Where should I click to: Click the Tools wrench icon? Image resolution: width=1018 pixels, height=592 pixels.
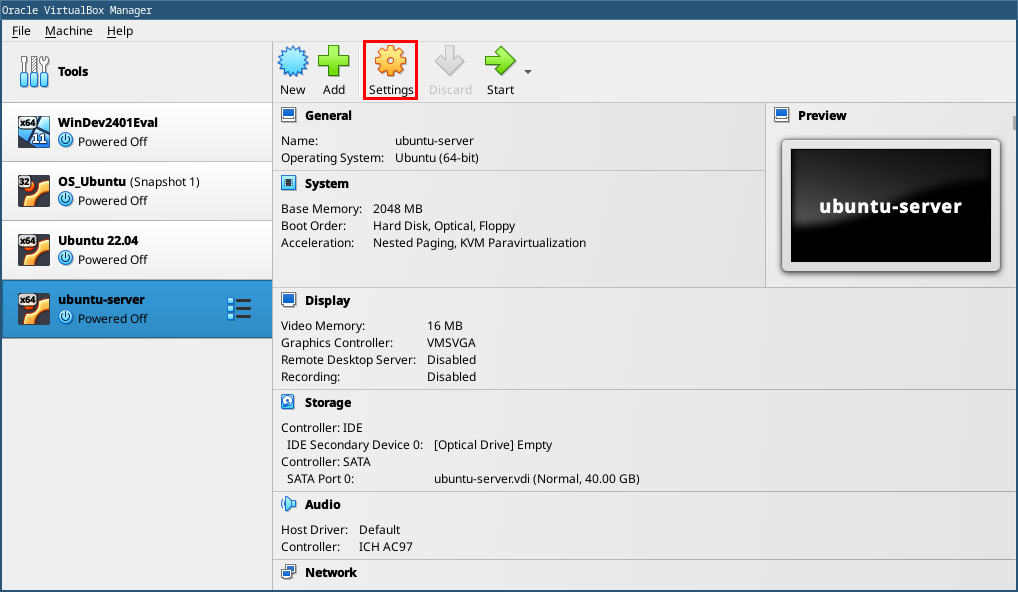(34, 72)
